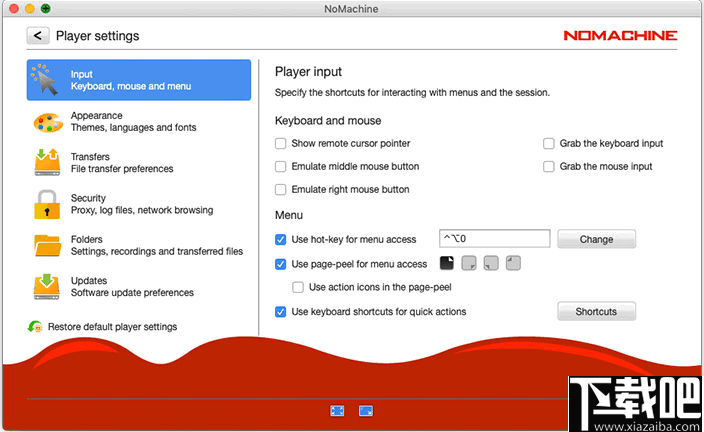Enable Emulate middle mouse button
704x432 pixels.
coord(281,167)
